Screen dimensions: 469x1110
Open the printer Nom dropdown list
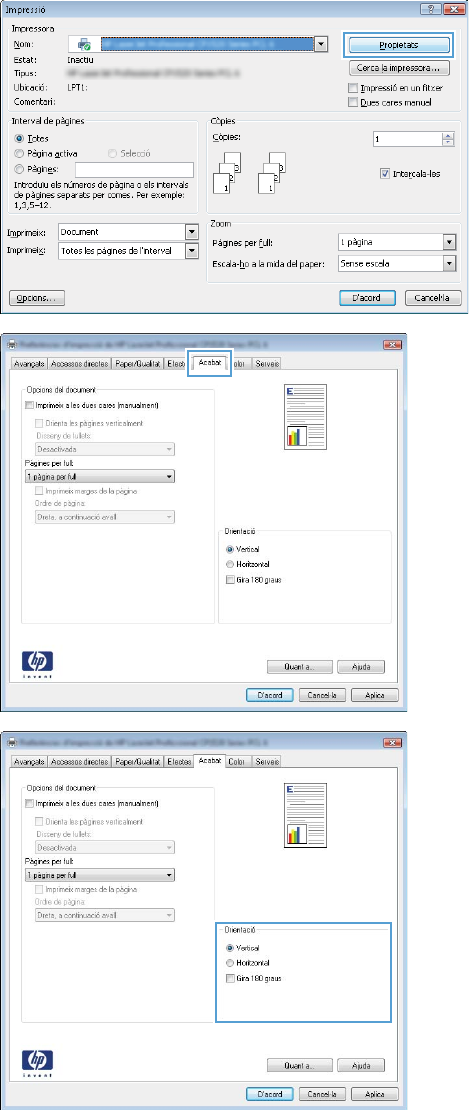322,46
